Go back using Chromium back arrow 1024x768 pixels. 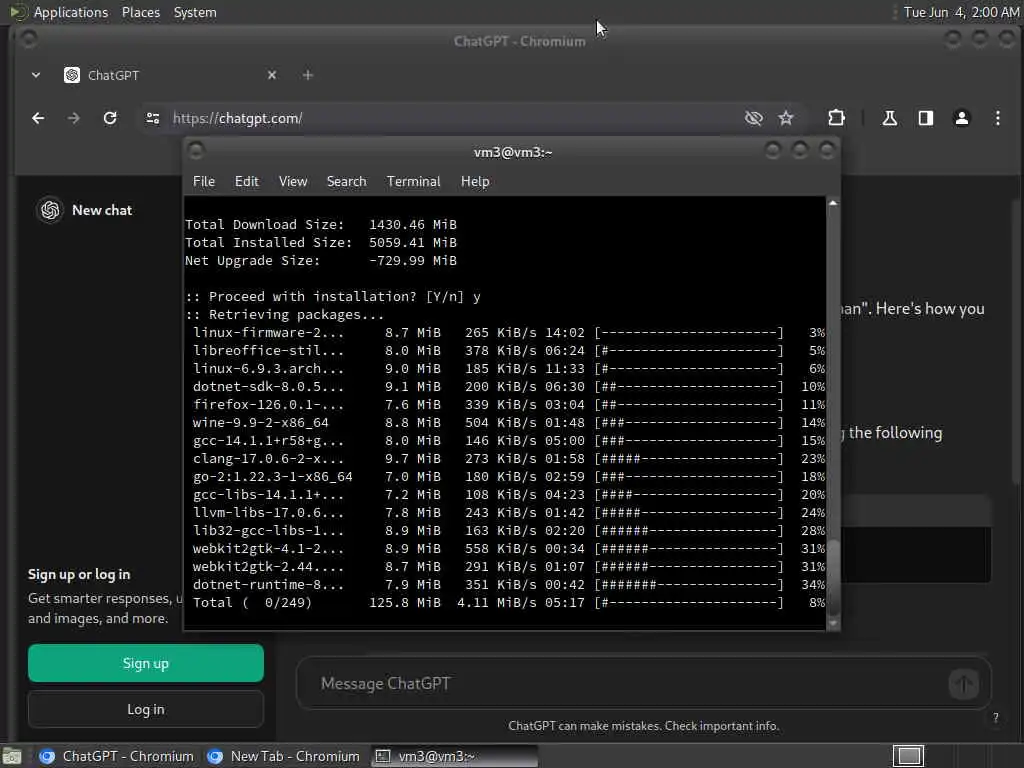point(38,118)
